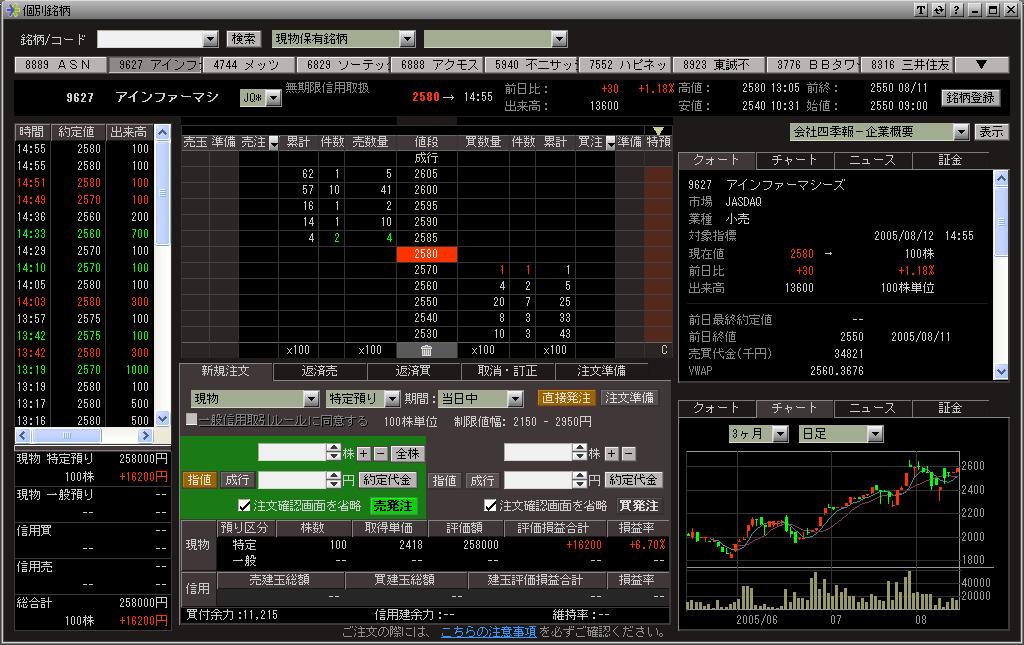This screenshot has width=1024, height=645.
Task: Select 直接発注 order mode
Action: (566, 398)
